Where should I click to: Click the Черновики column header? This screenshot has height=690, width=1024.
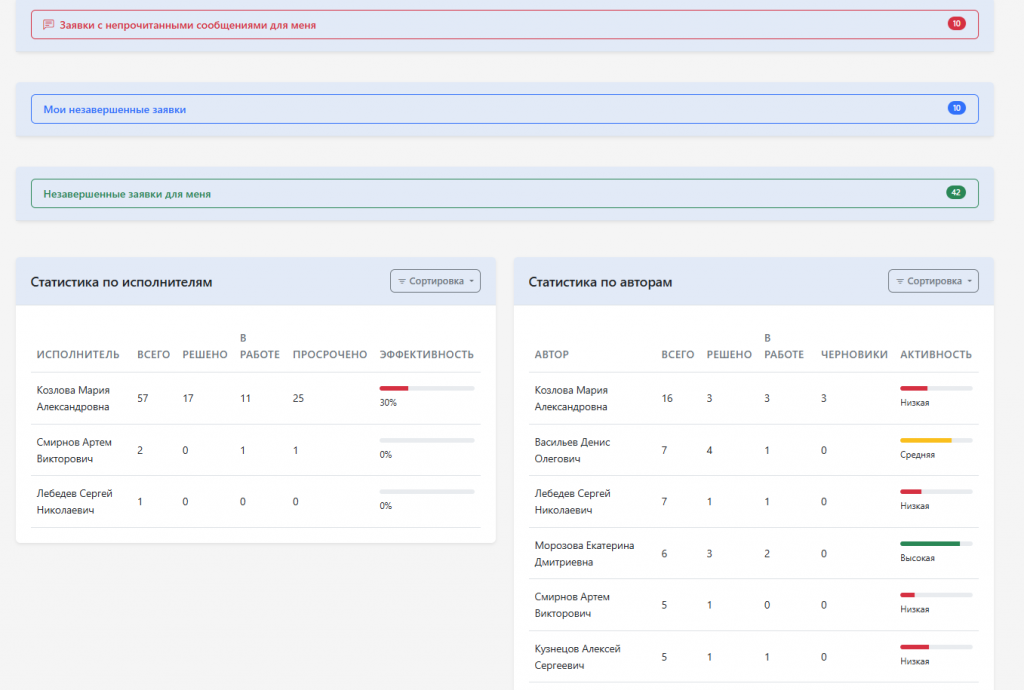(x=854, y=355)
